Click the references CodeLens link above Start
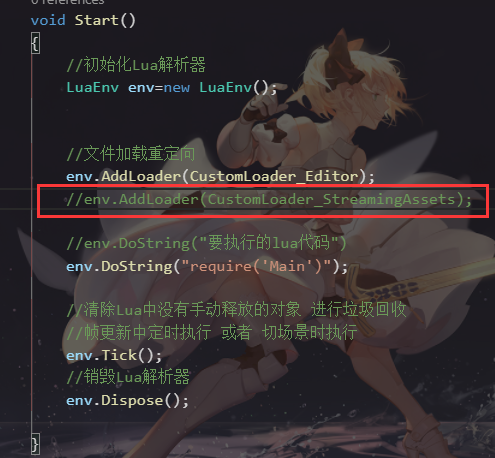 coord(68,2)
